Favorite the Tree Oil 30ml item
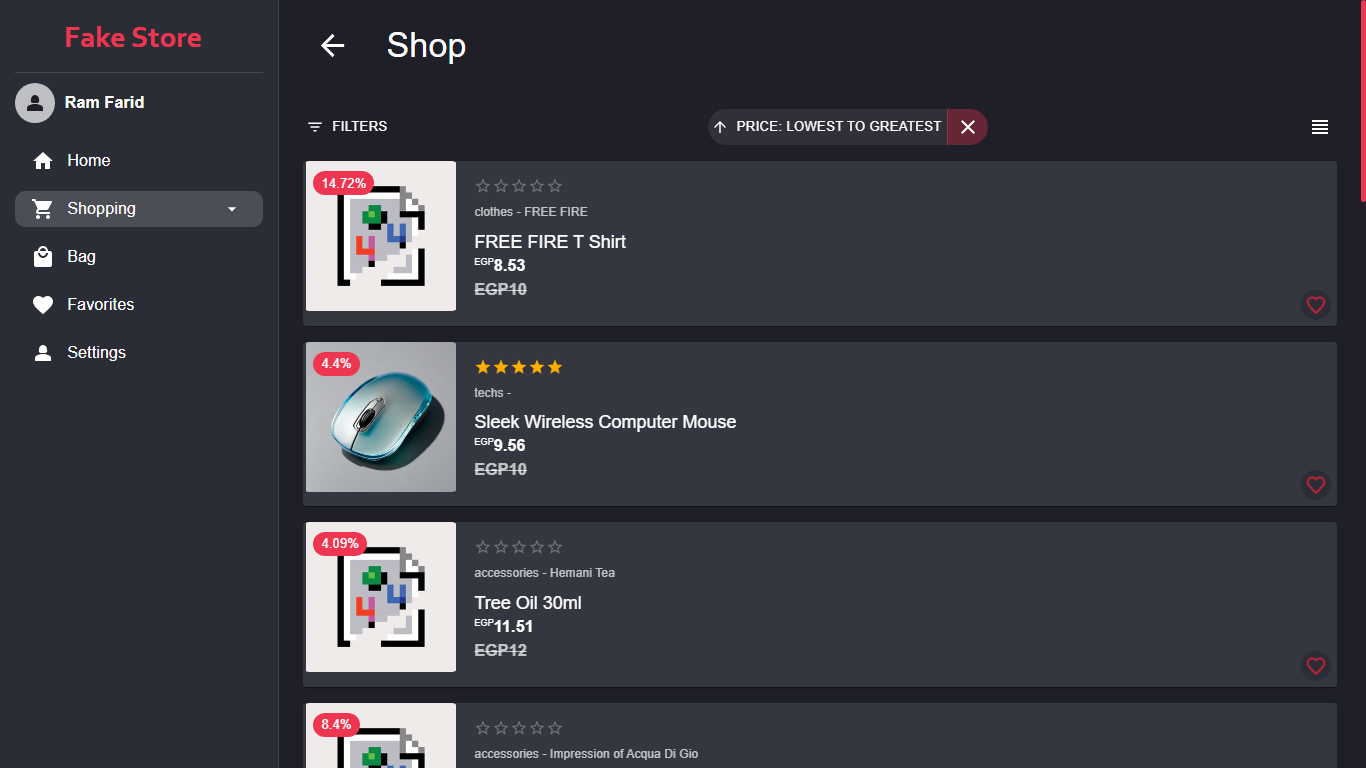 pyautogui.click(x=1315, y=665)
